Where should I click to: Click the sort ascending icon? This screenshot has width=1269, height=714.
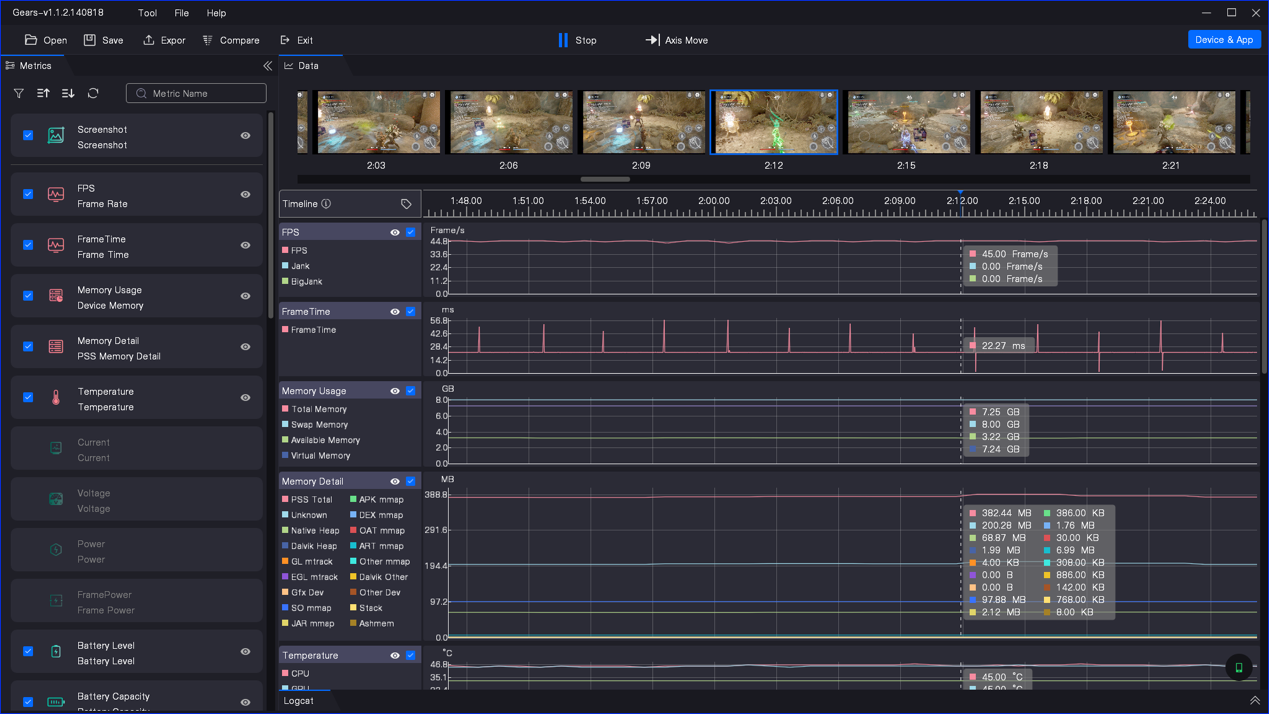43,93
